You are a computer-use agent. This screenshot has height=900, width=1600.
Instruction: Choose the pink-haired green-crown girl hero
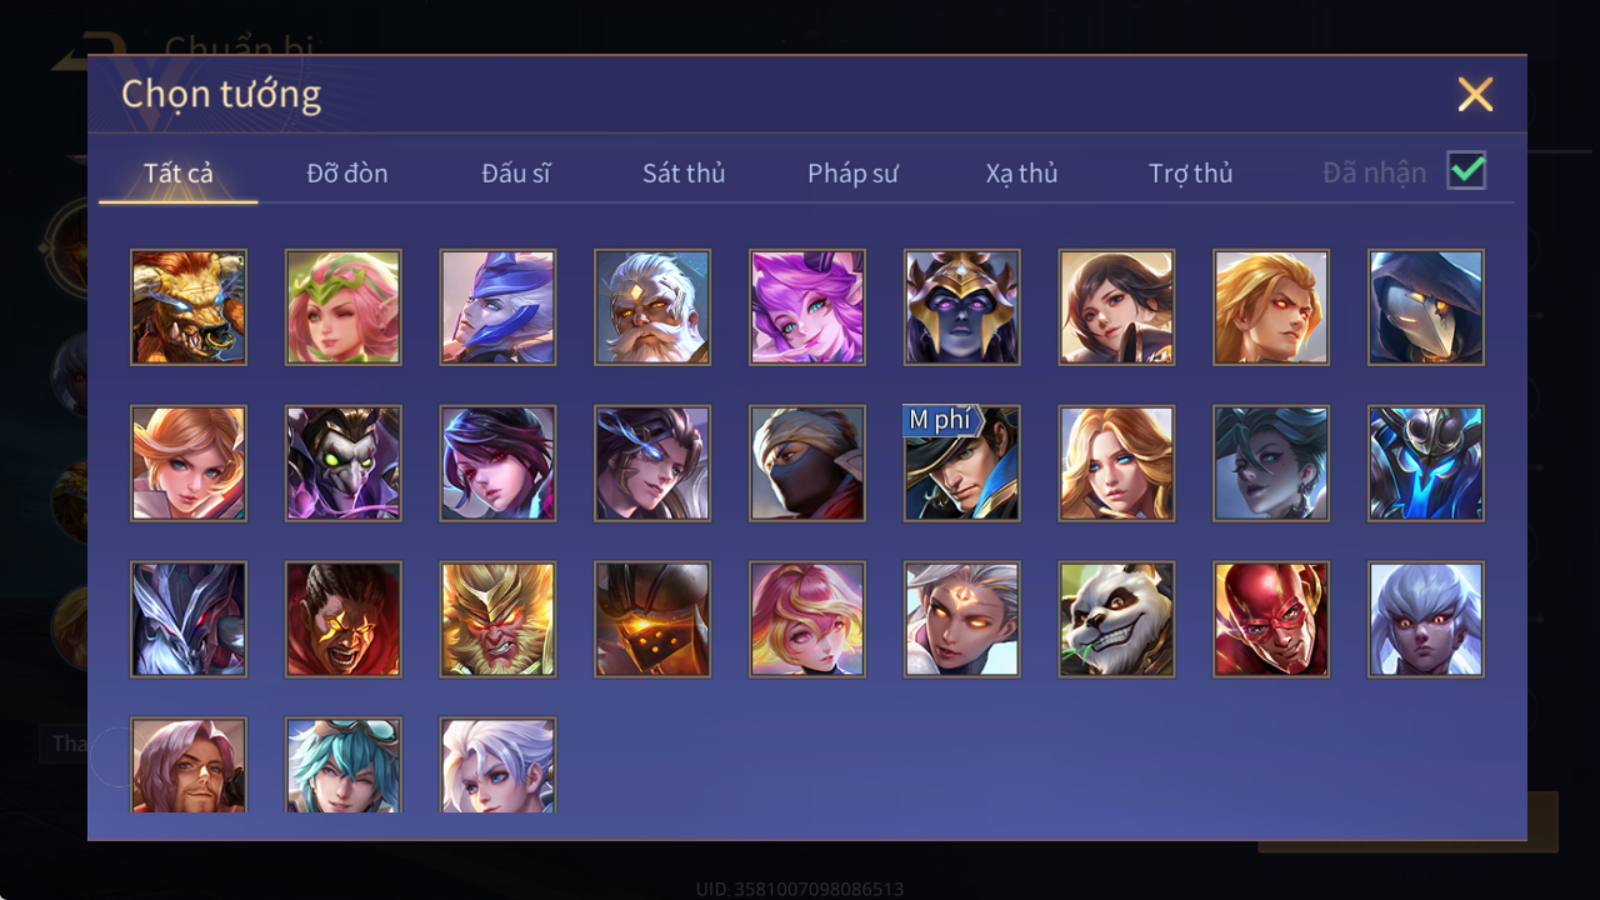(x=343, y=307)
